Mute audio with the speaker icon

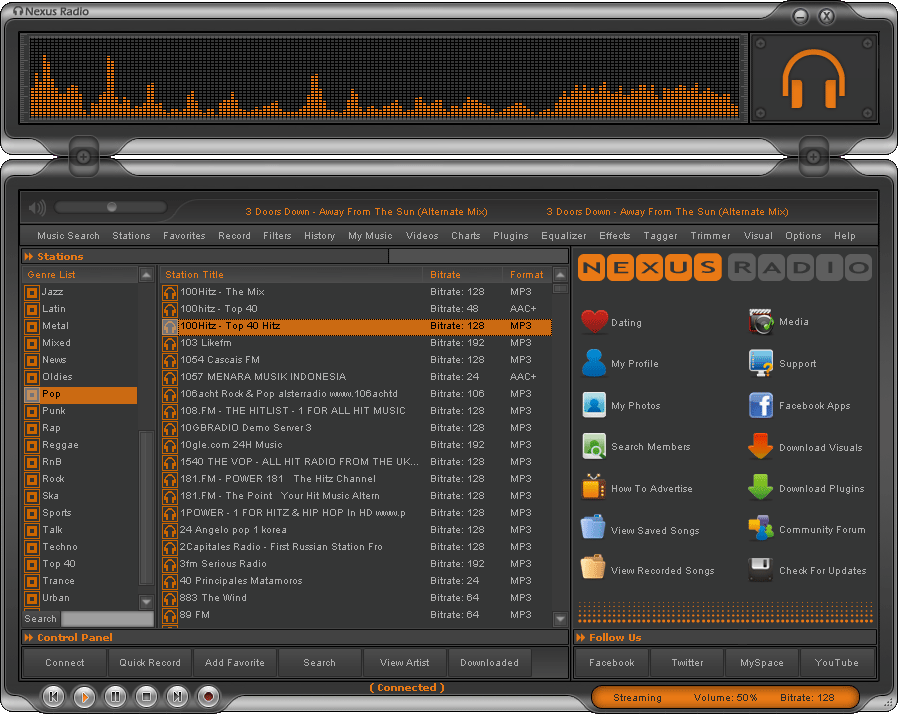[x=38, y=208]
